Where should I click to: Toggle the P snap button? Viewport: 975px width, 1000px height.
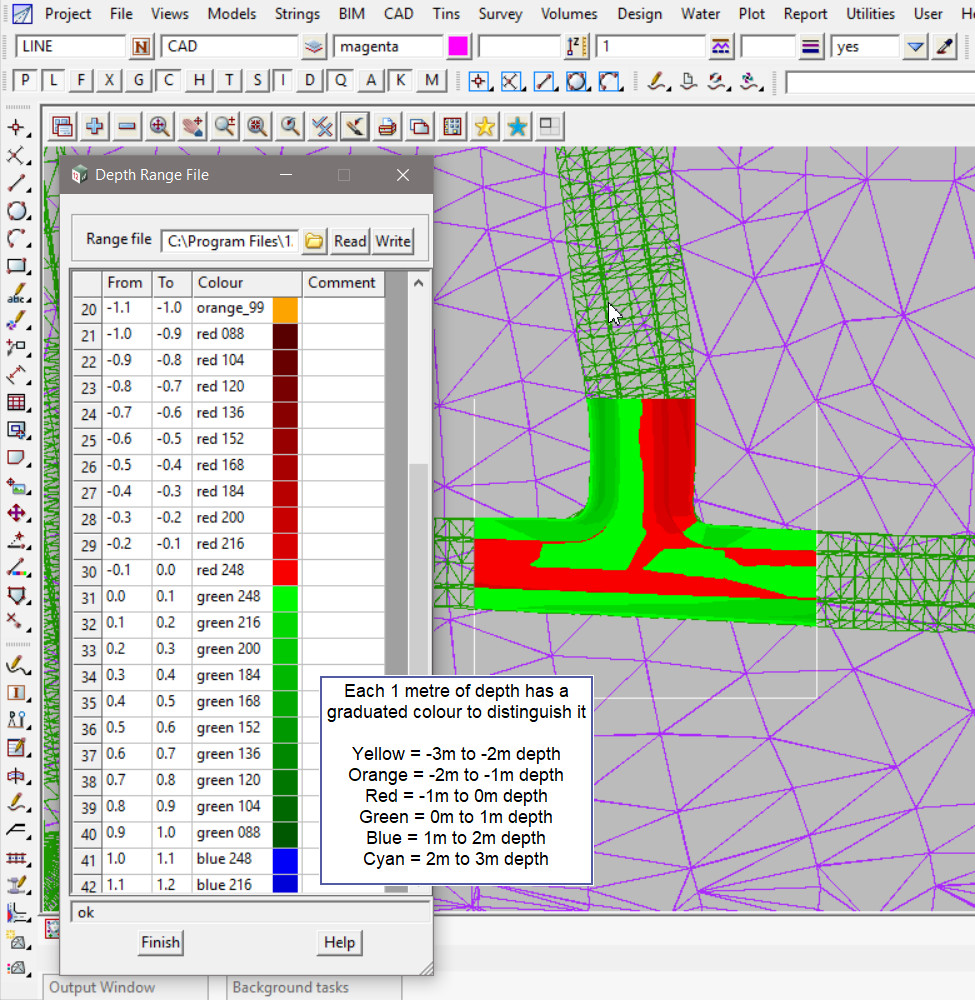(x=25, y=81)
